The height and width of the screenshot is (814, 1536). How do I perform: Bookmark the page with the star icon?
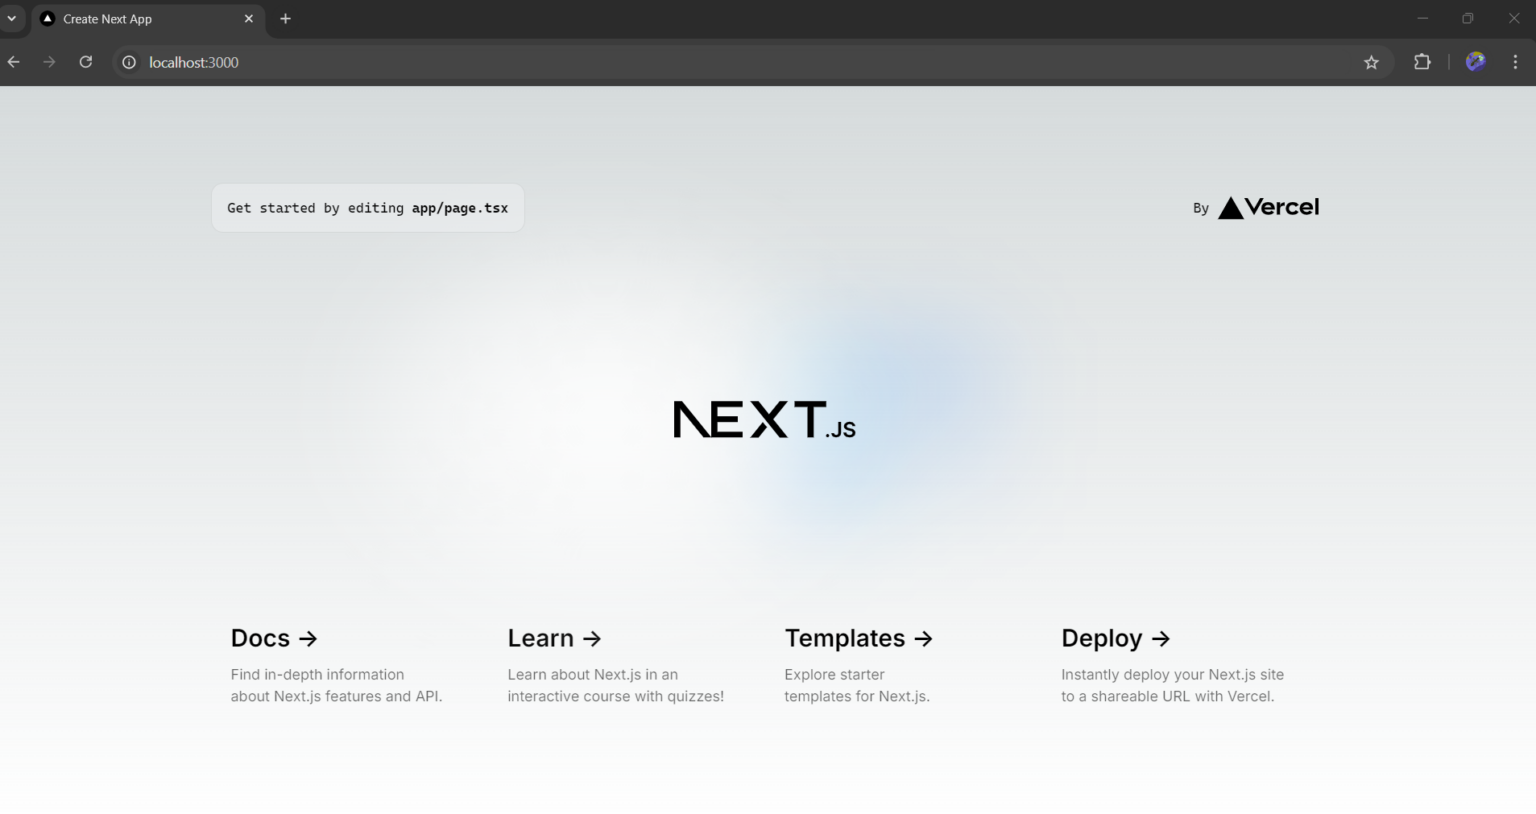tap(1371, 61)
